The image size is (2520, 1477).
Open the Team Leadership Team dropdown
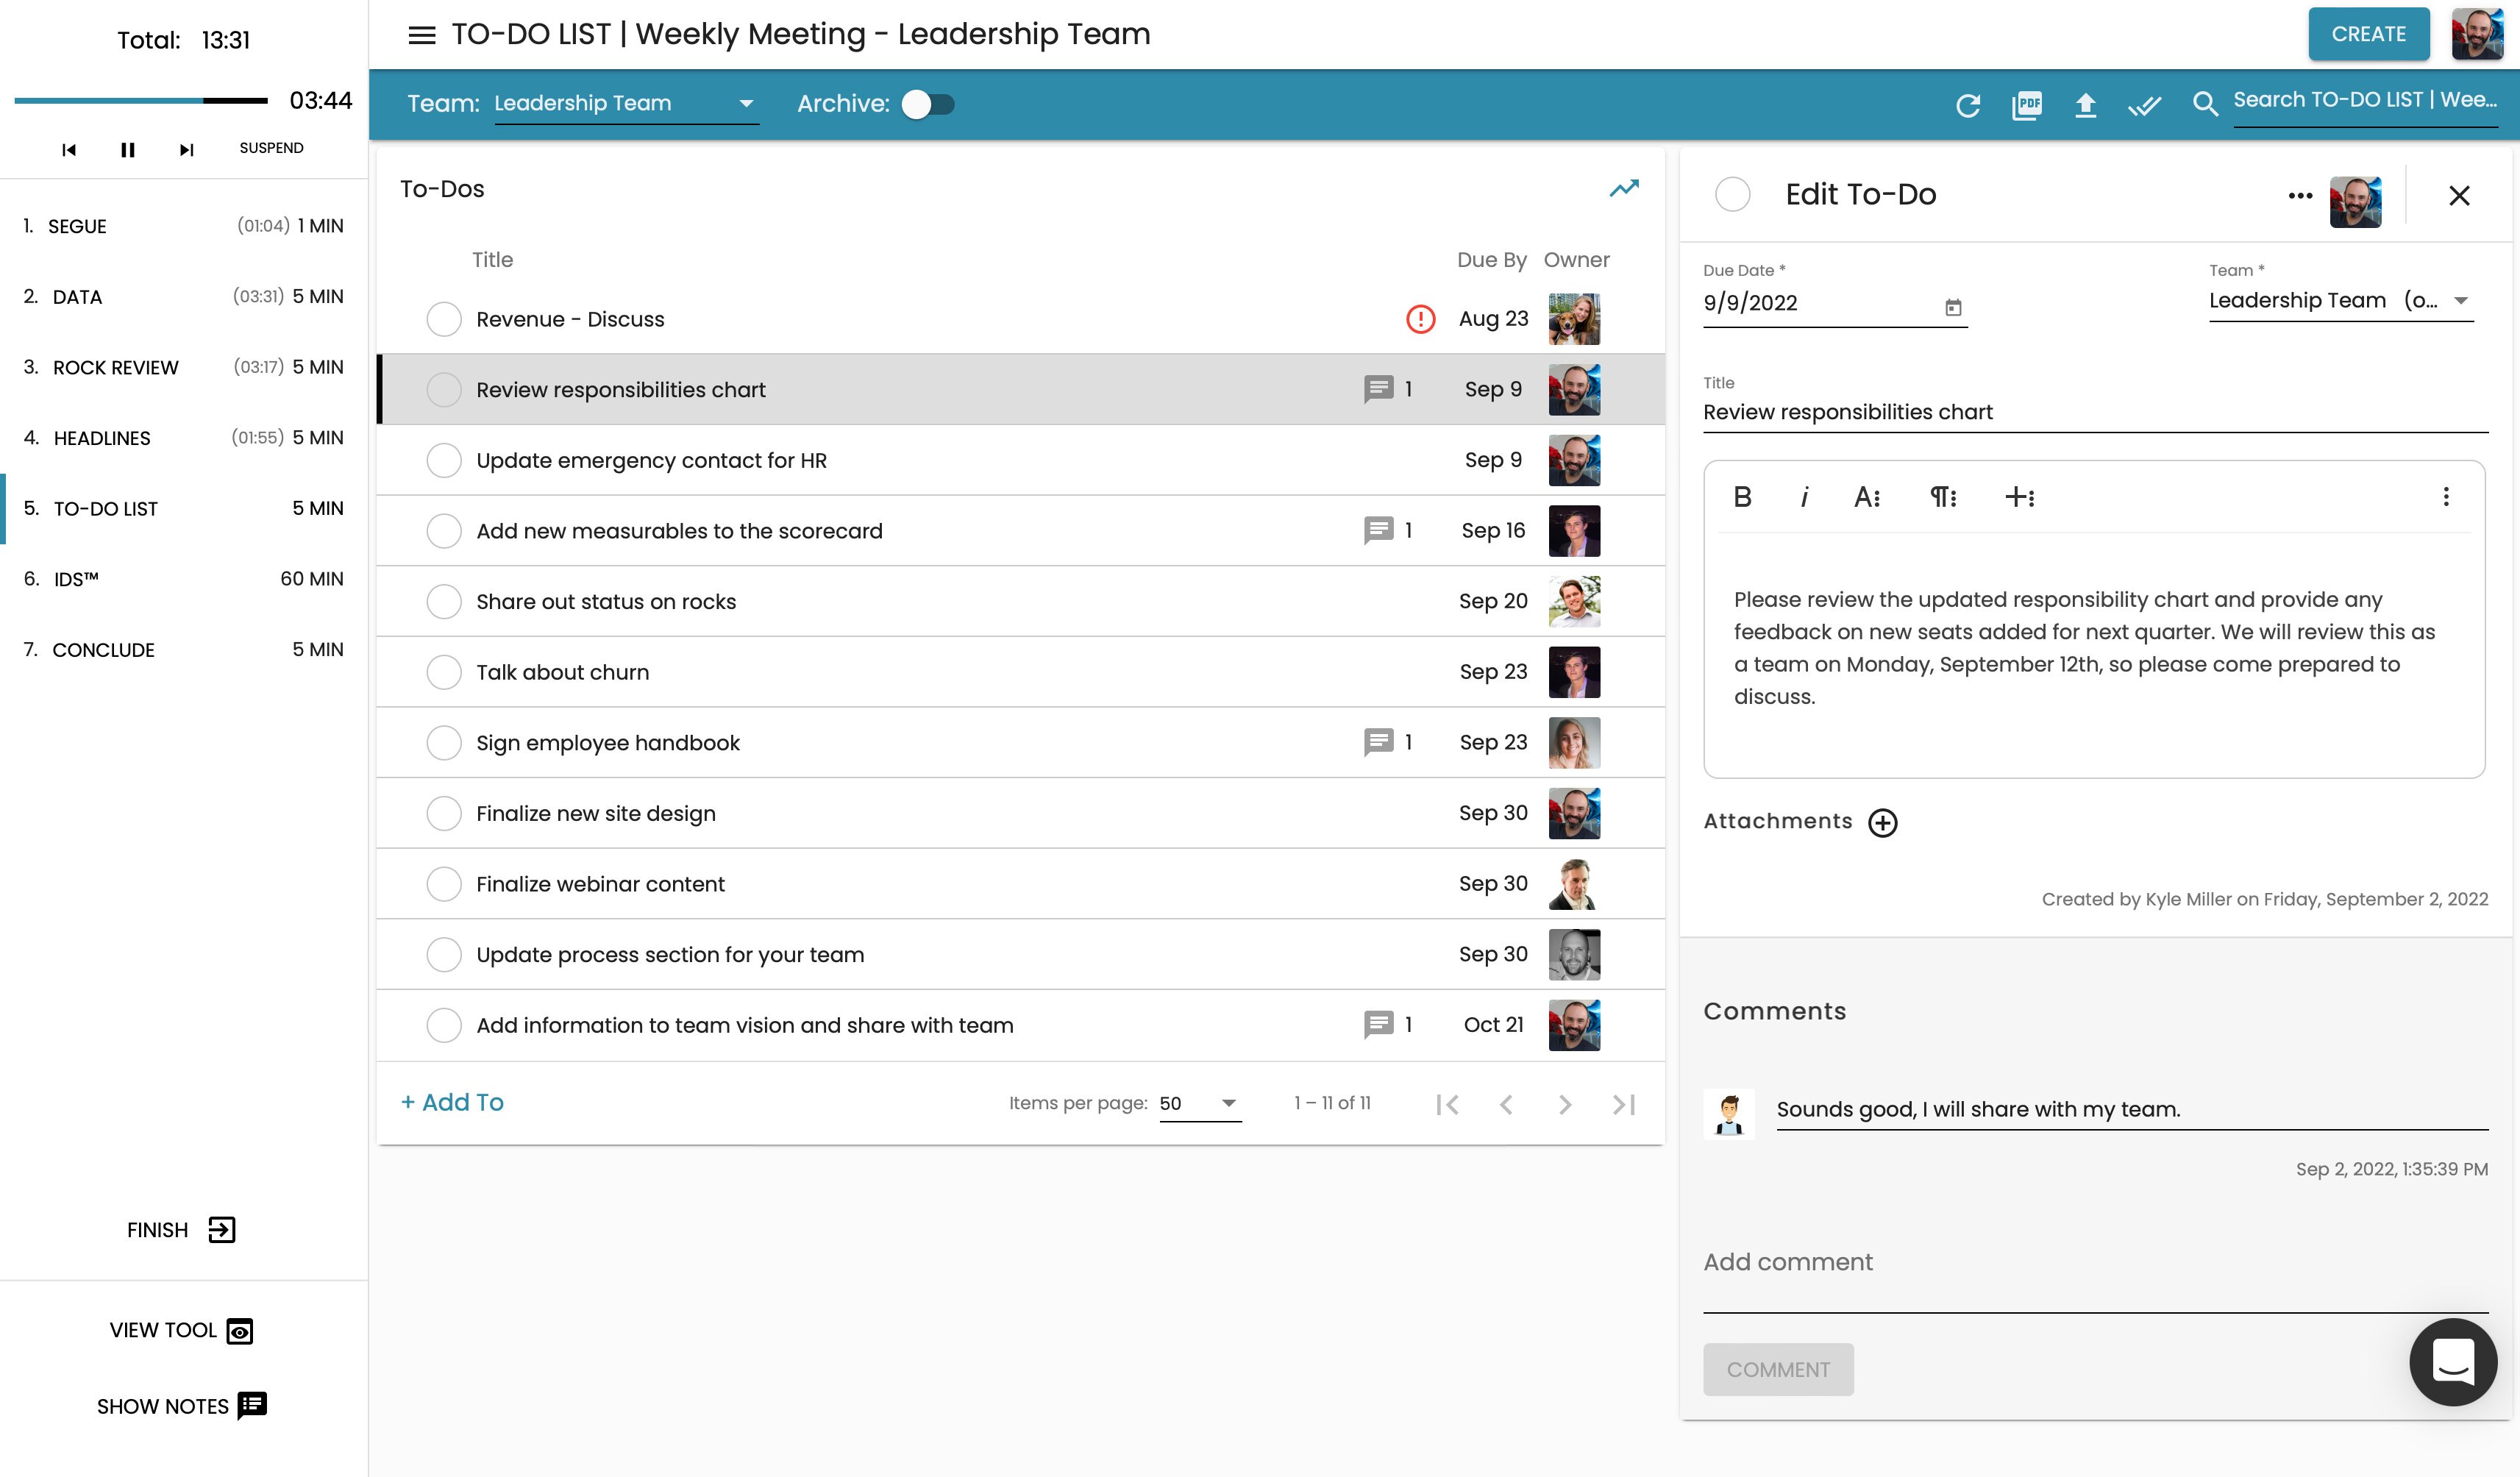click(745, 103)
